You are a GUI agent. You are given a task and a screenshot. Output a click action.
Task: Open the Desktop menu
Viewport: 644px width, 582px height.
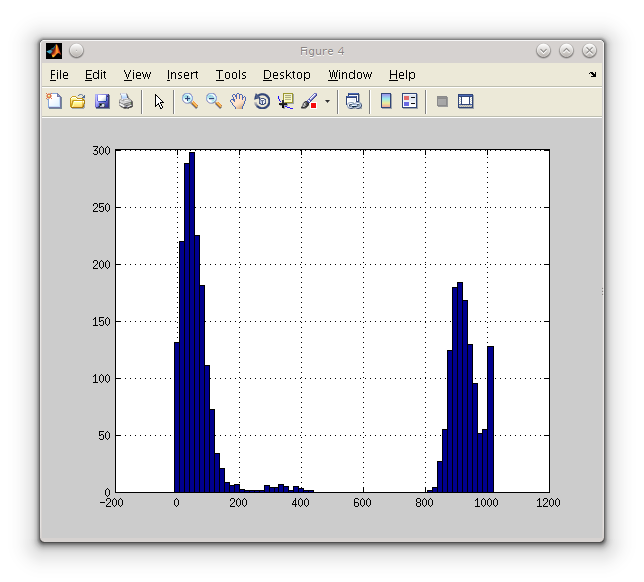(x=287, y=75)
